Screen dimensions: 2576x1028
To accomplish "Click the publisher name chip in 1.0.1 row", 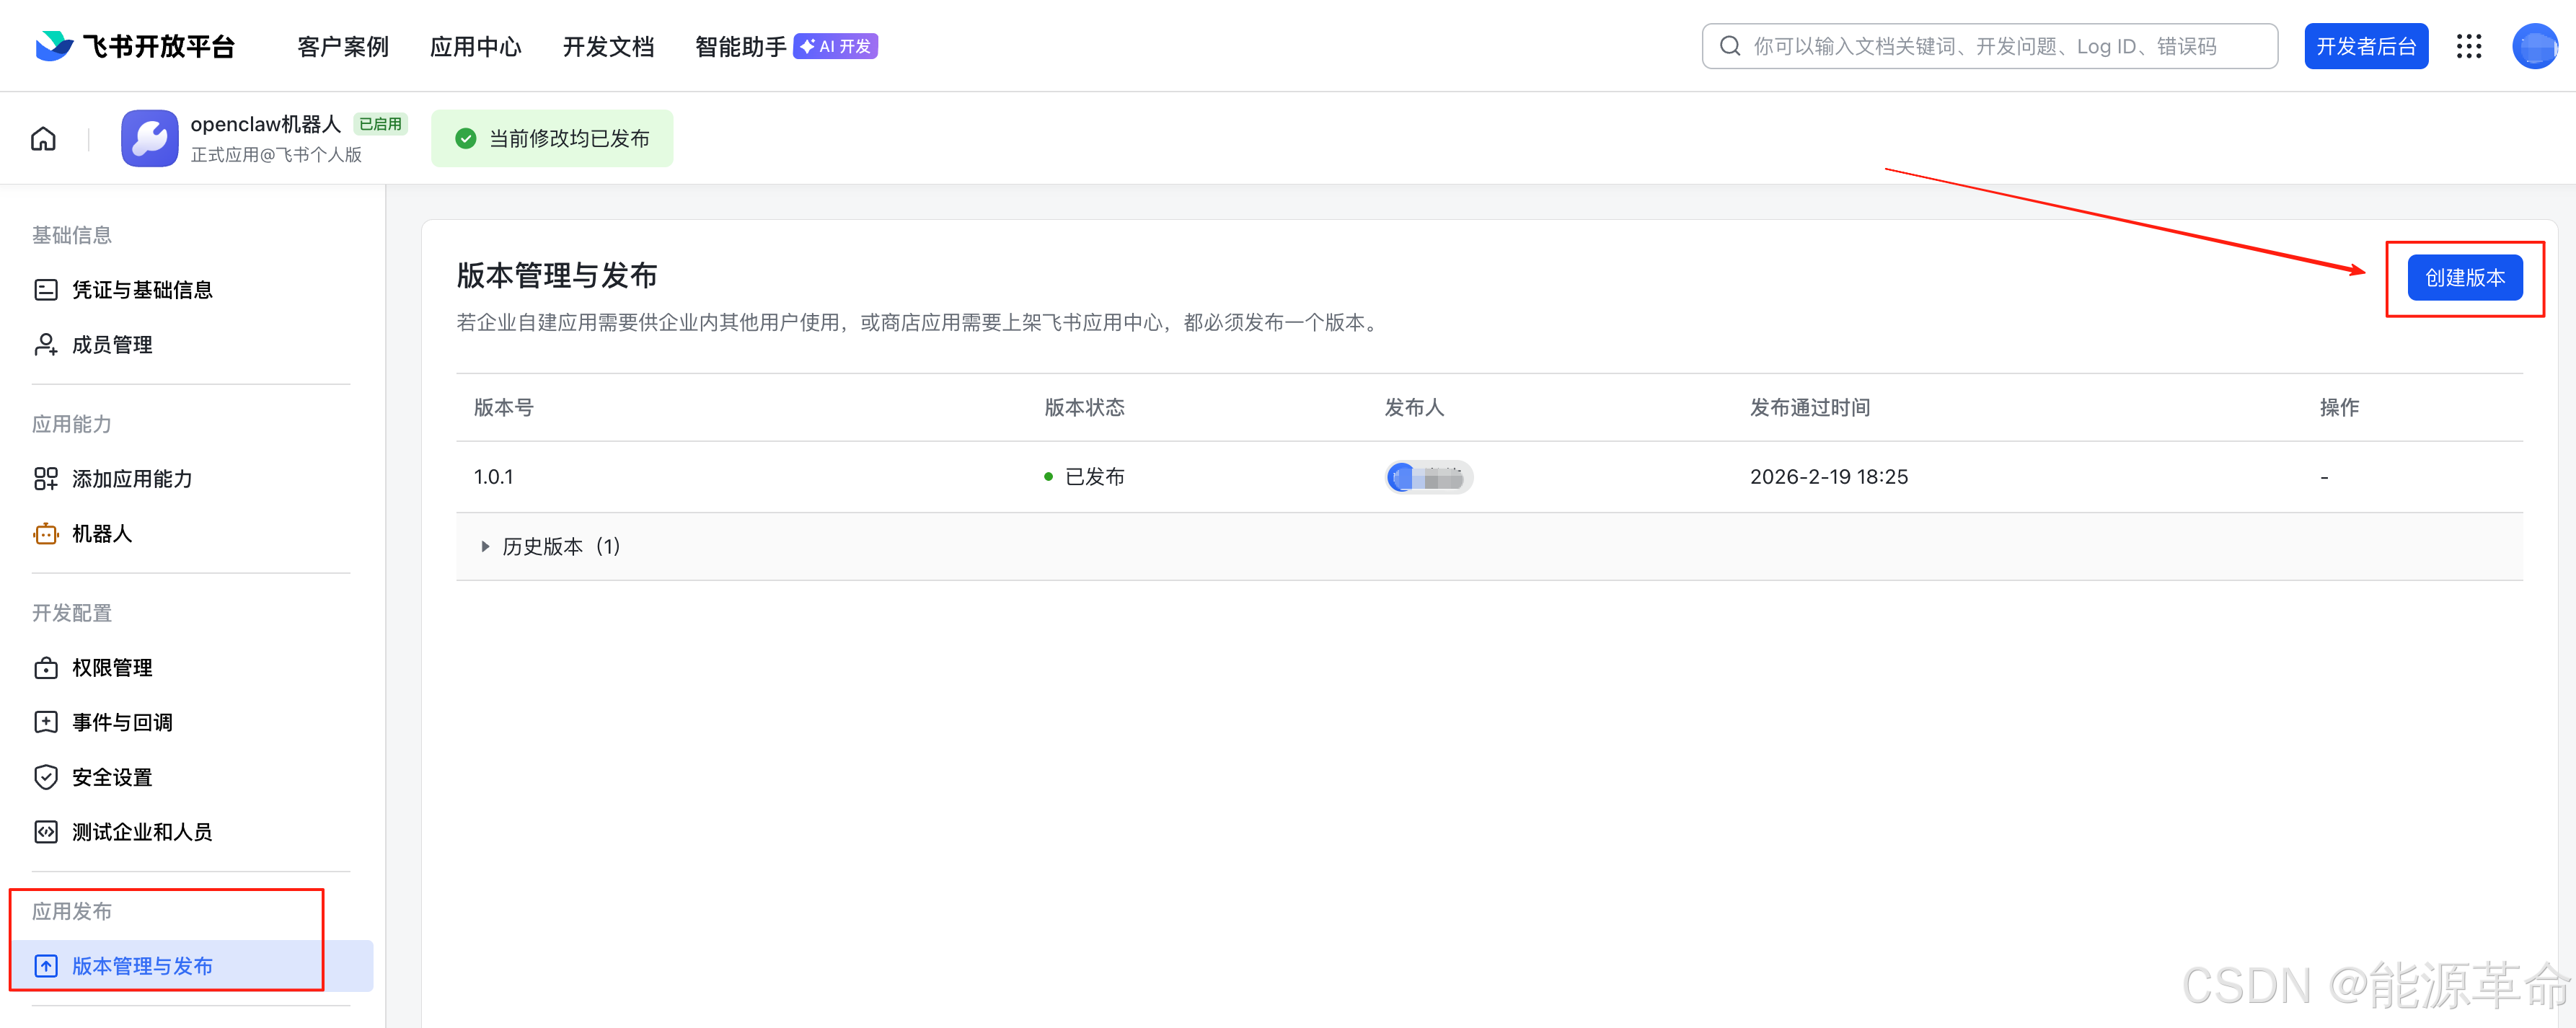I will (1429, 477).
